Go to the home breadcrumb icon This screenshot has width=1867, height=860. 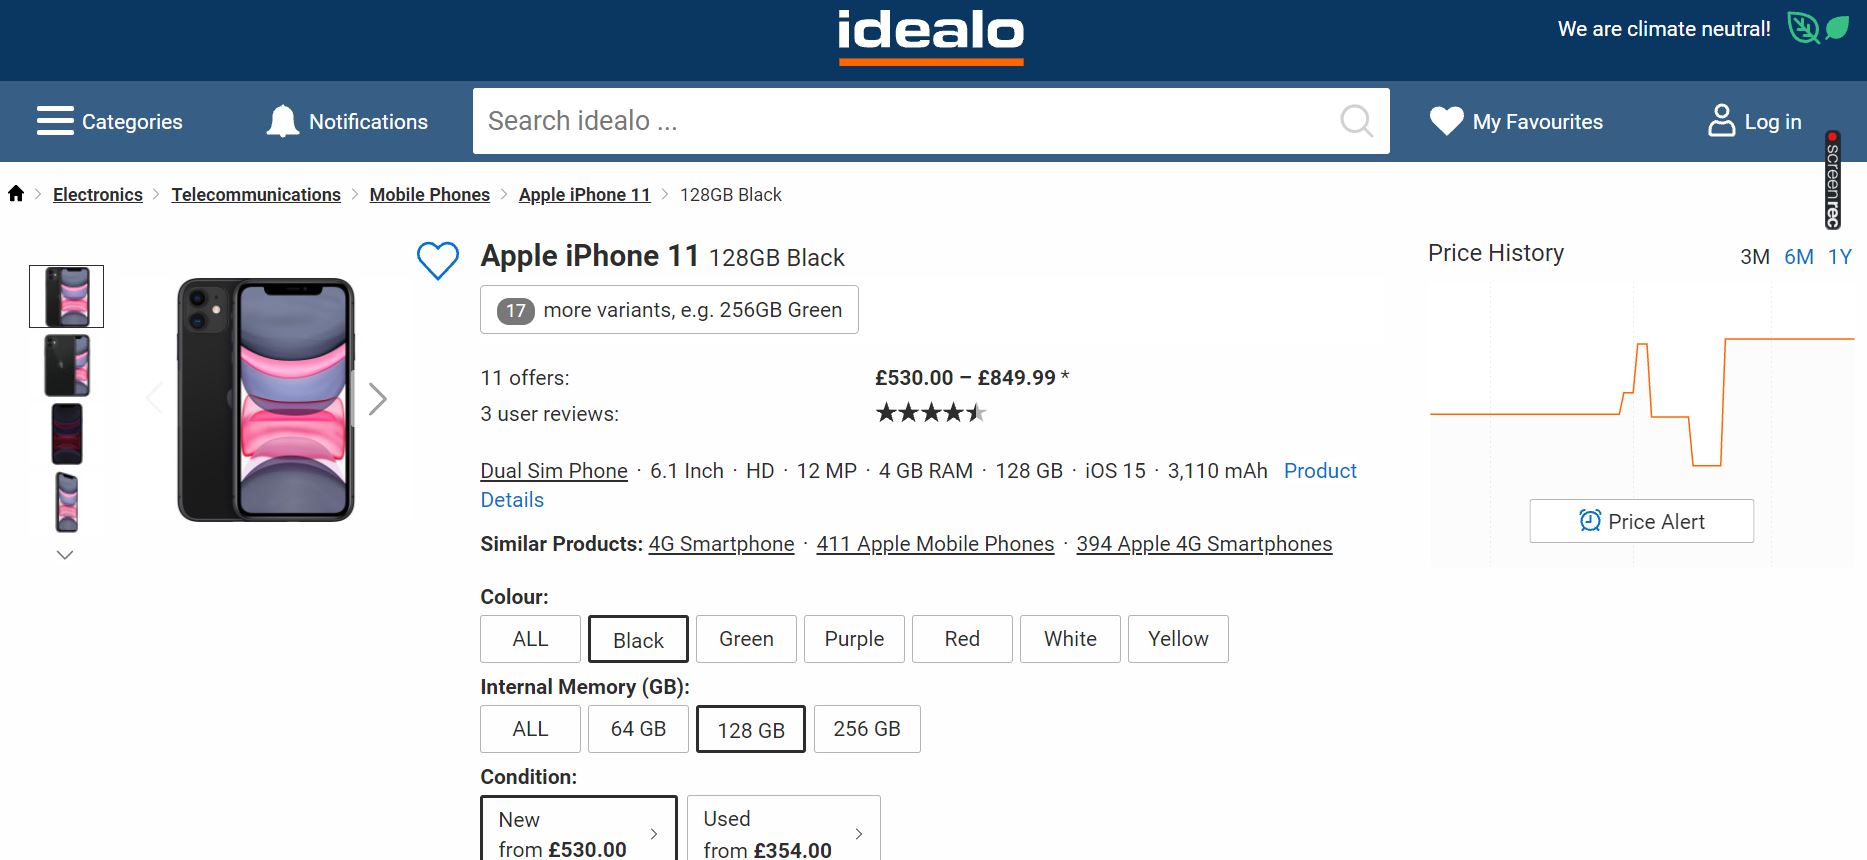[16, 194]
